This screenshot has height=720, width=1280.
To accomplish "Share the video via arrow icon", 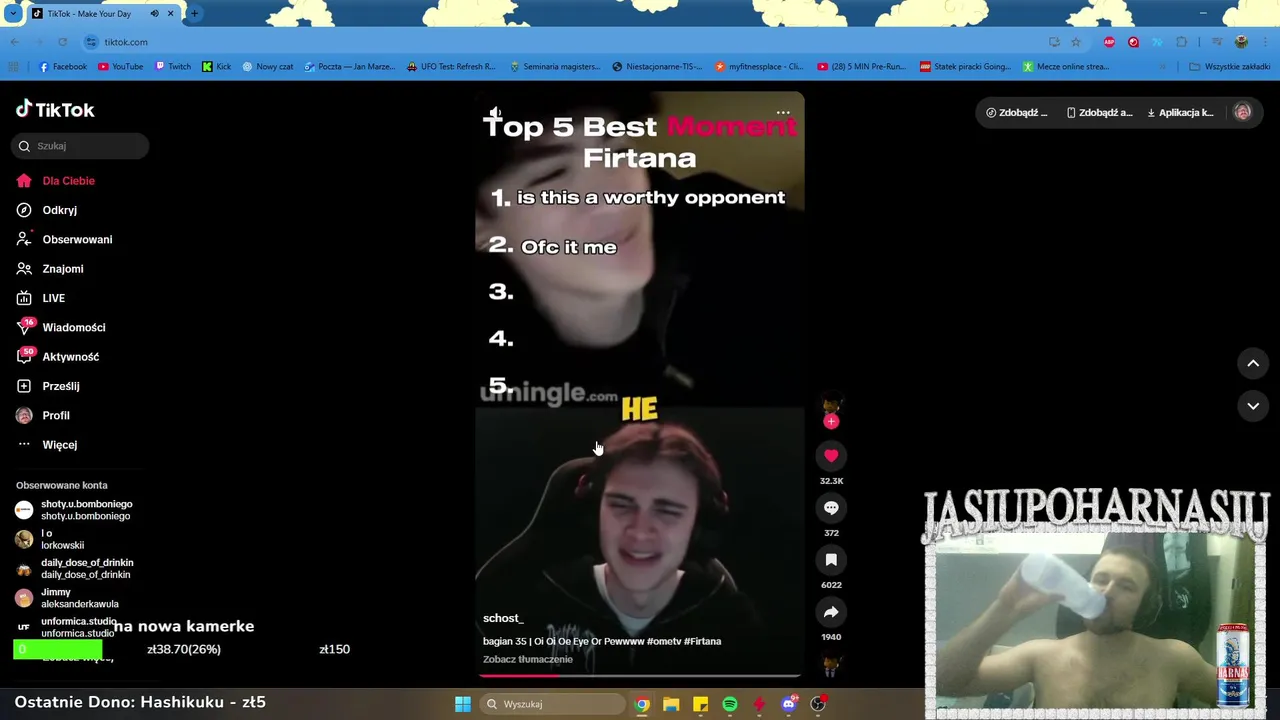I will [831, 612].
